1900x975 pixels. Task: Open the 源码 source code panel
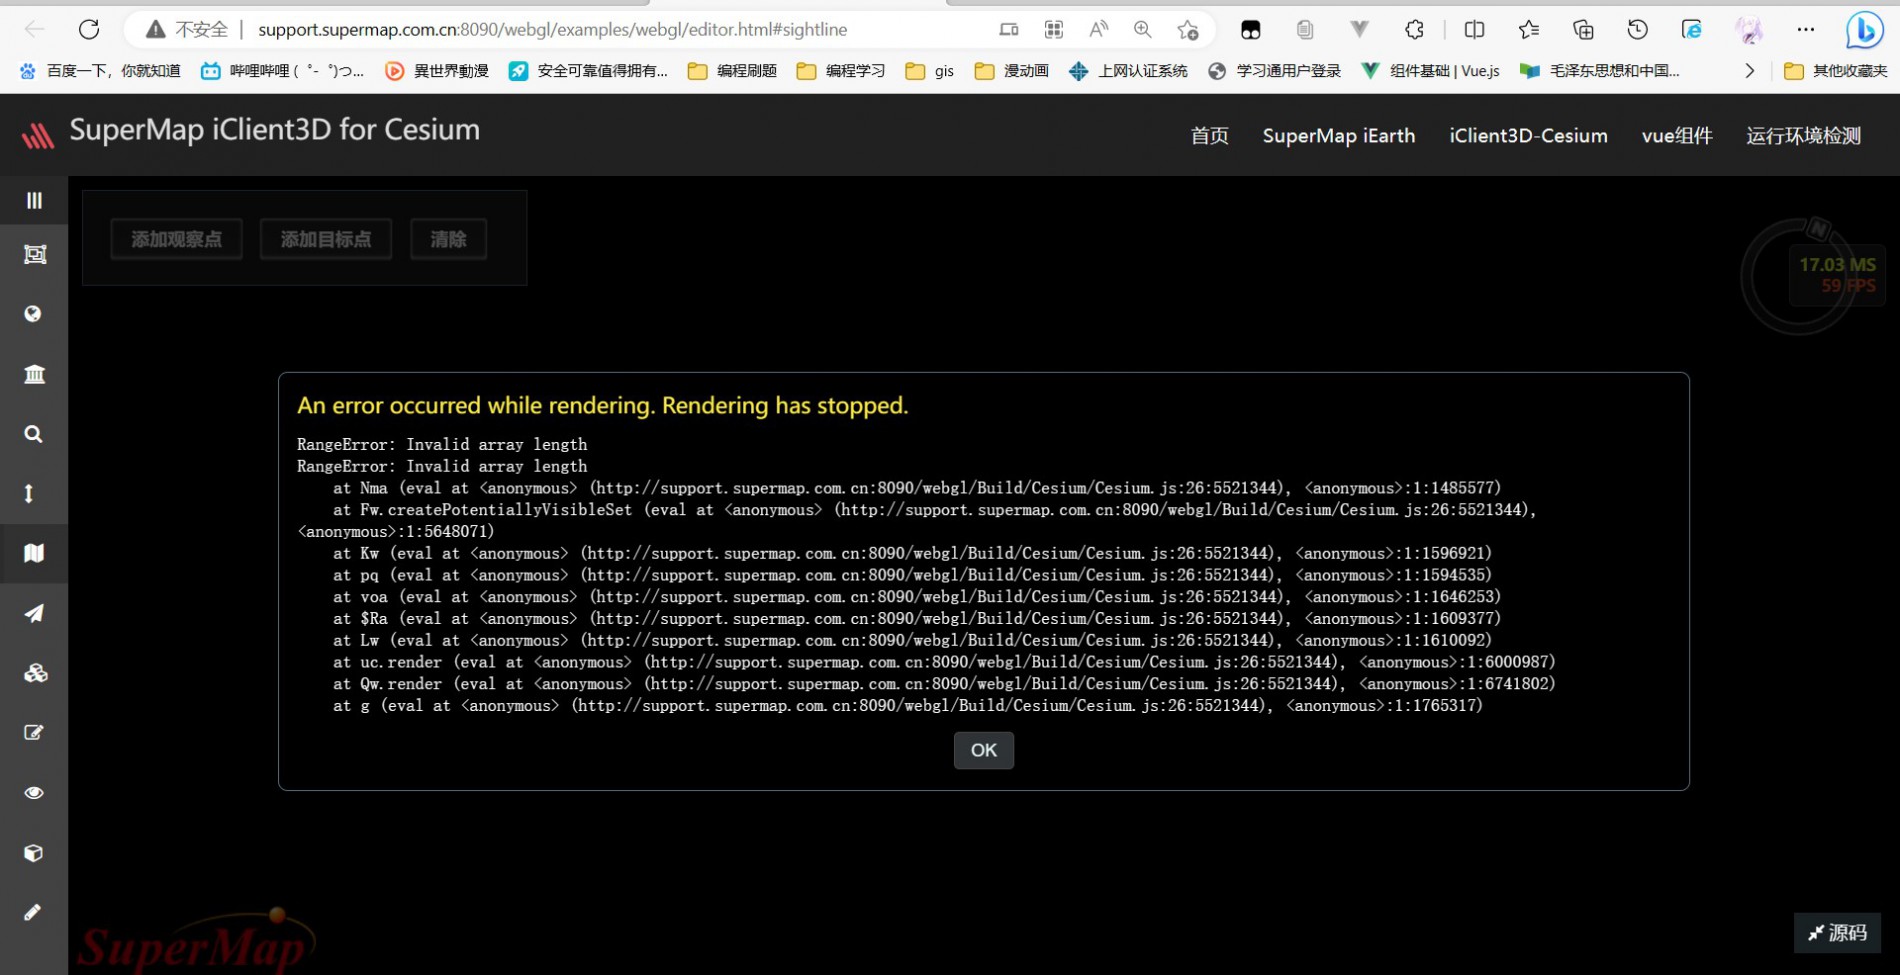1837,932
